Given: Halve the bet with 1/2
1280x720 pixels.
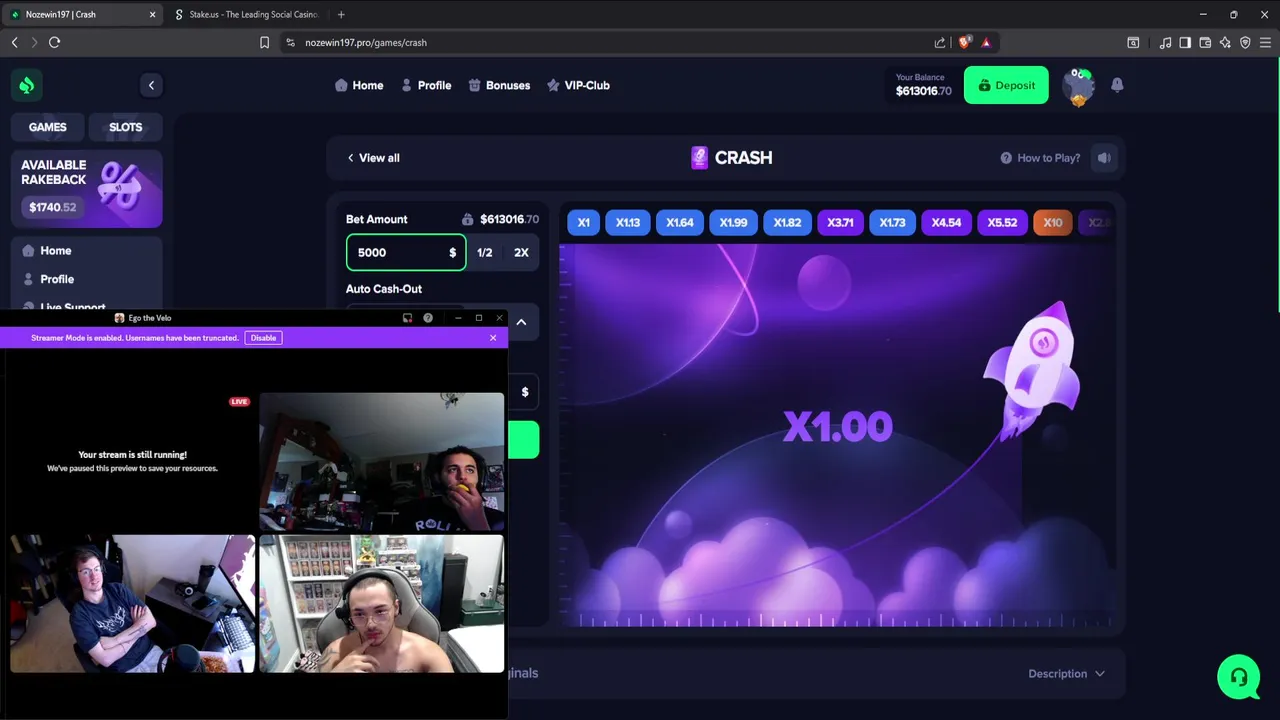Looking at the screenshot, I should tap(485, 253).
